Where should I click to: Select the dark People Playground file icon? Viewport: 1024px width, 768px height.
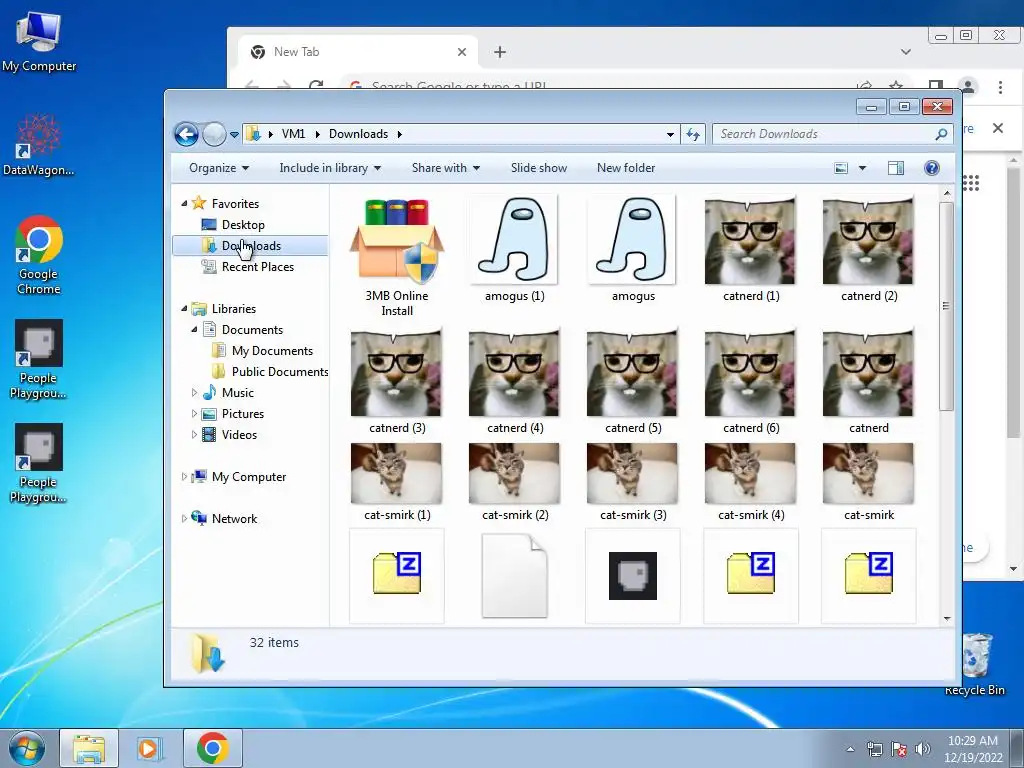click(x=633, y=575)
